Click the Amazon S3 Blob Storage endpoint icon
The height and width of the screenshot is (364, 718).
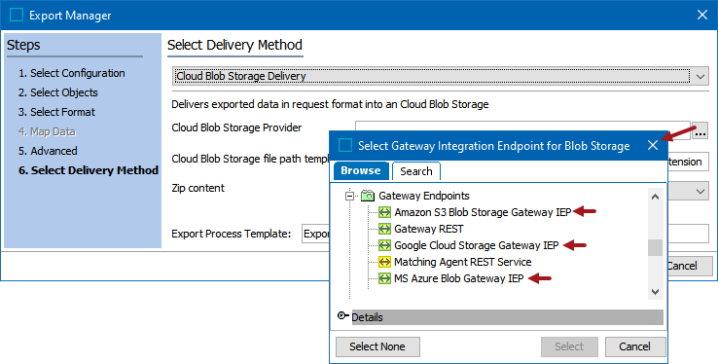click(x=384, y=212)
